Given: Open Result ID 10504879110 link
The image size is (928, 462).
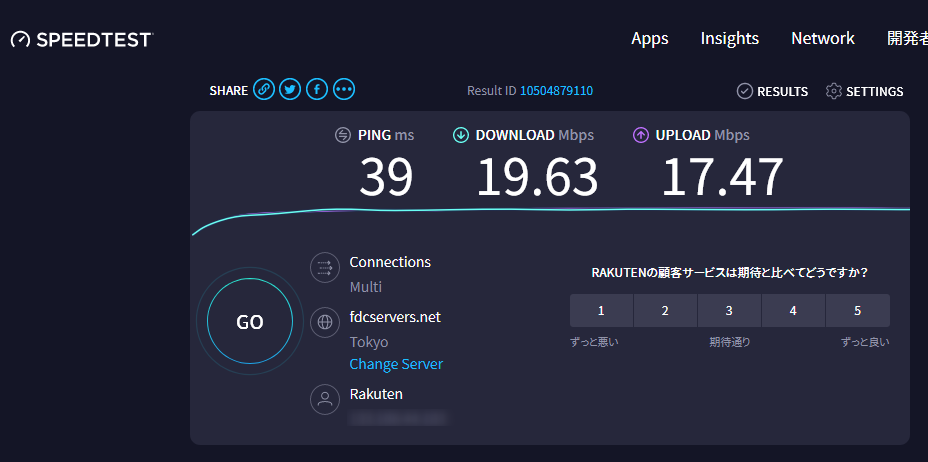Looking at the screenshot, I should (556, 91).
